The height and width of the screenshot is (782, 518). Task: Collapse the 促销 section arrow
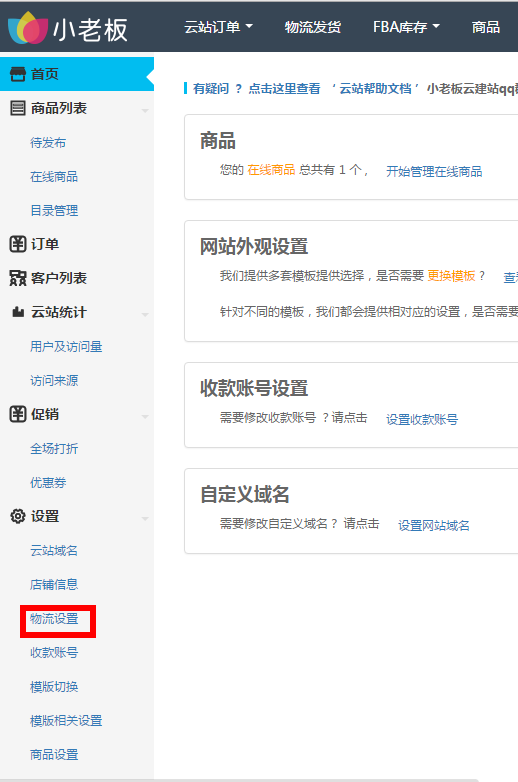[x=145, y=416]
